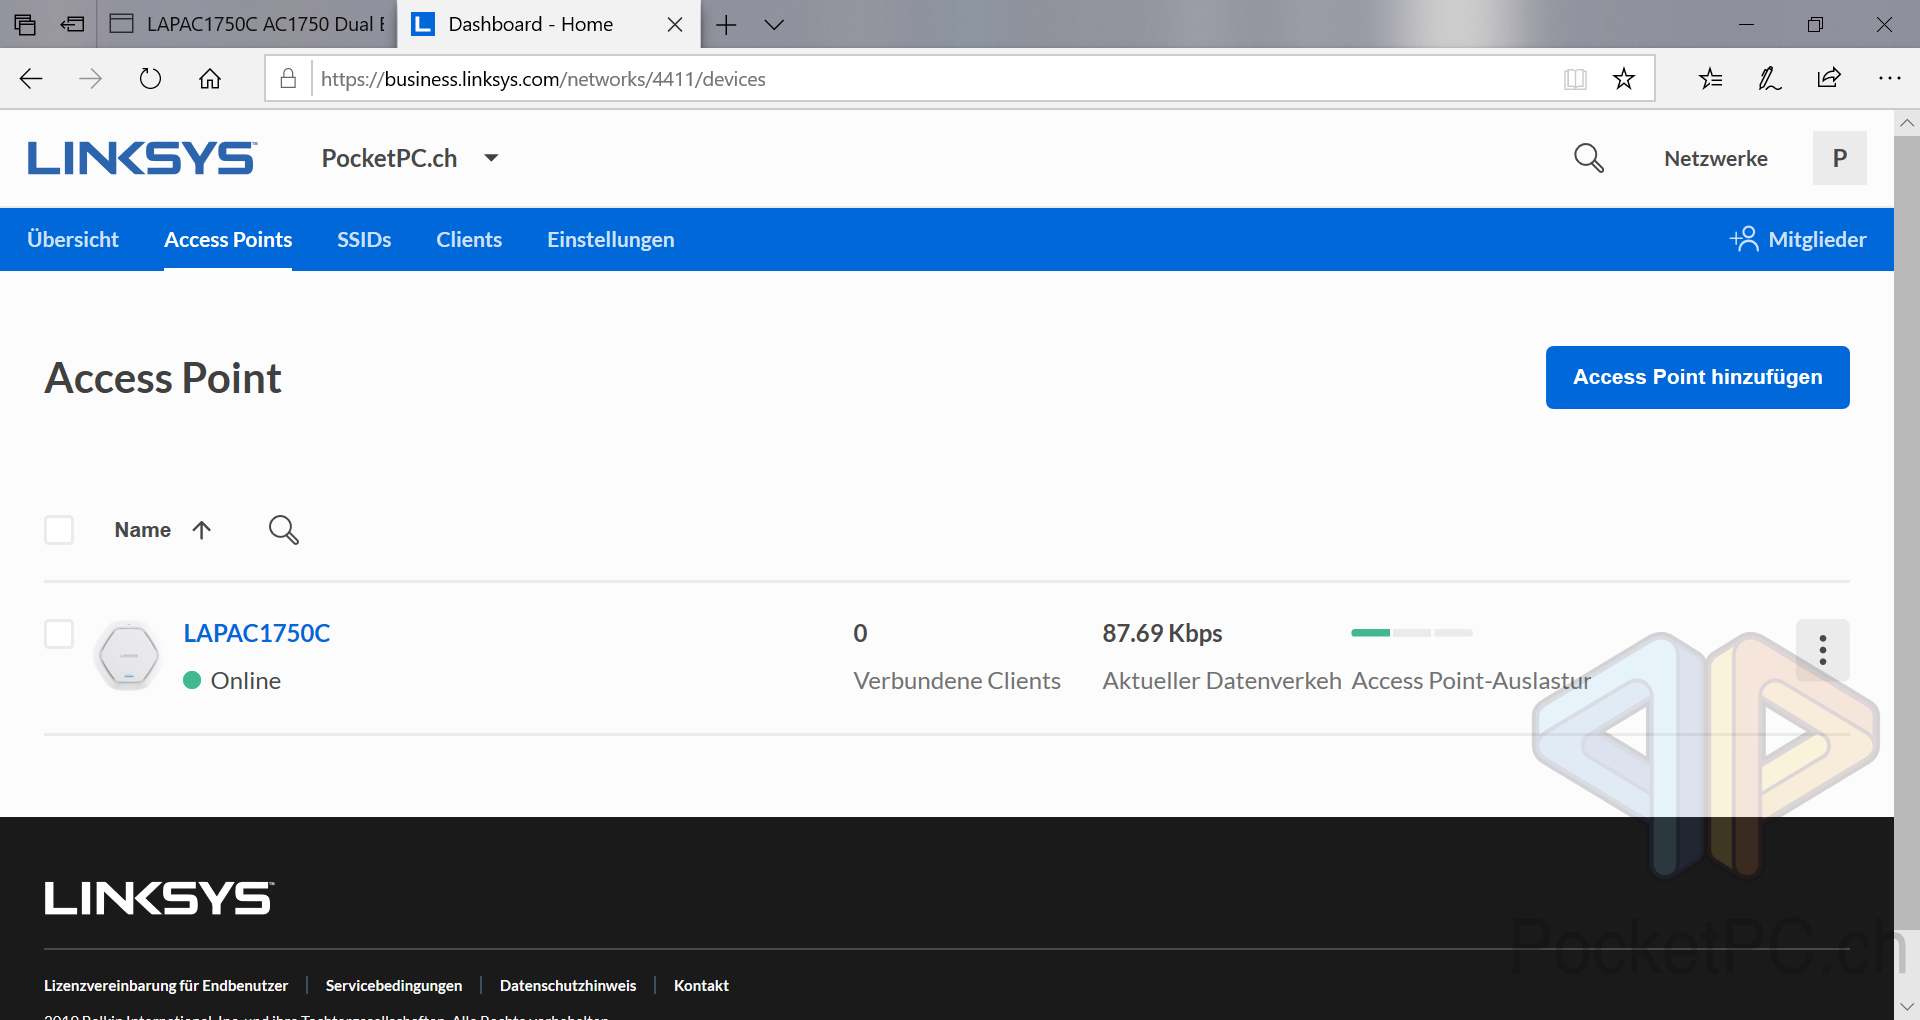Click the Verbundene Clients label
1920x1020 pixels.
pyautogui.click(x=957, y=680)
